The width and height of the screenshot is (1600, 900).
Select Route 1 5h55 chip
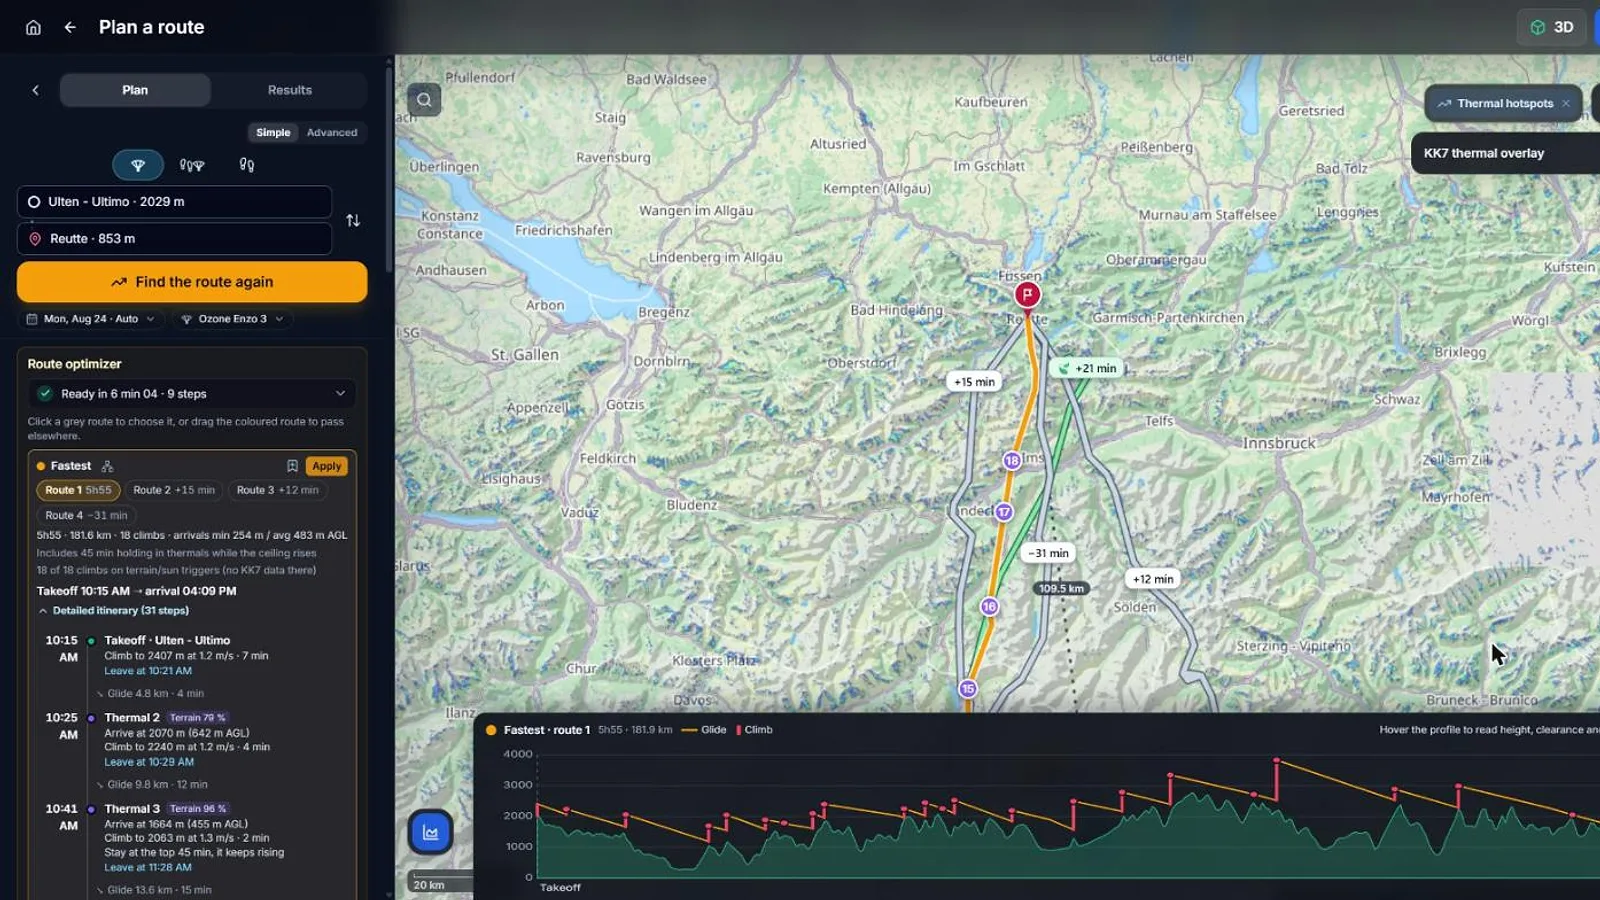[78, 490]
